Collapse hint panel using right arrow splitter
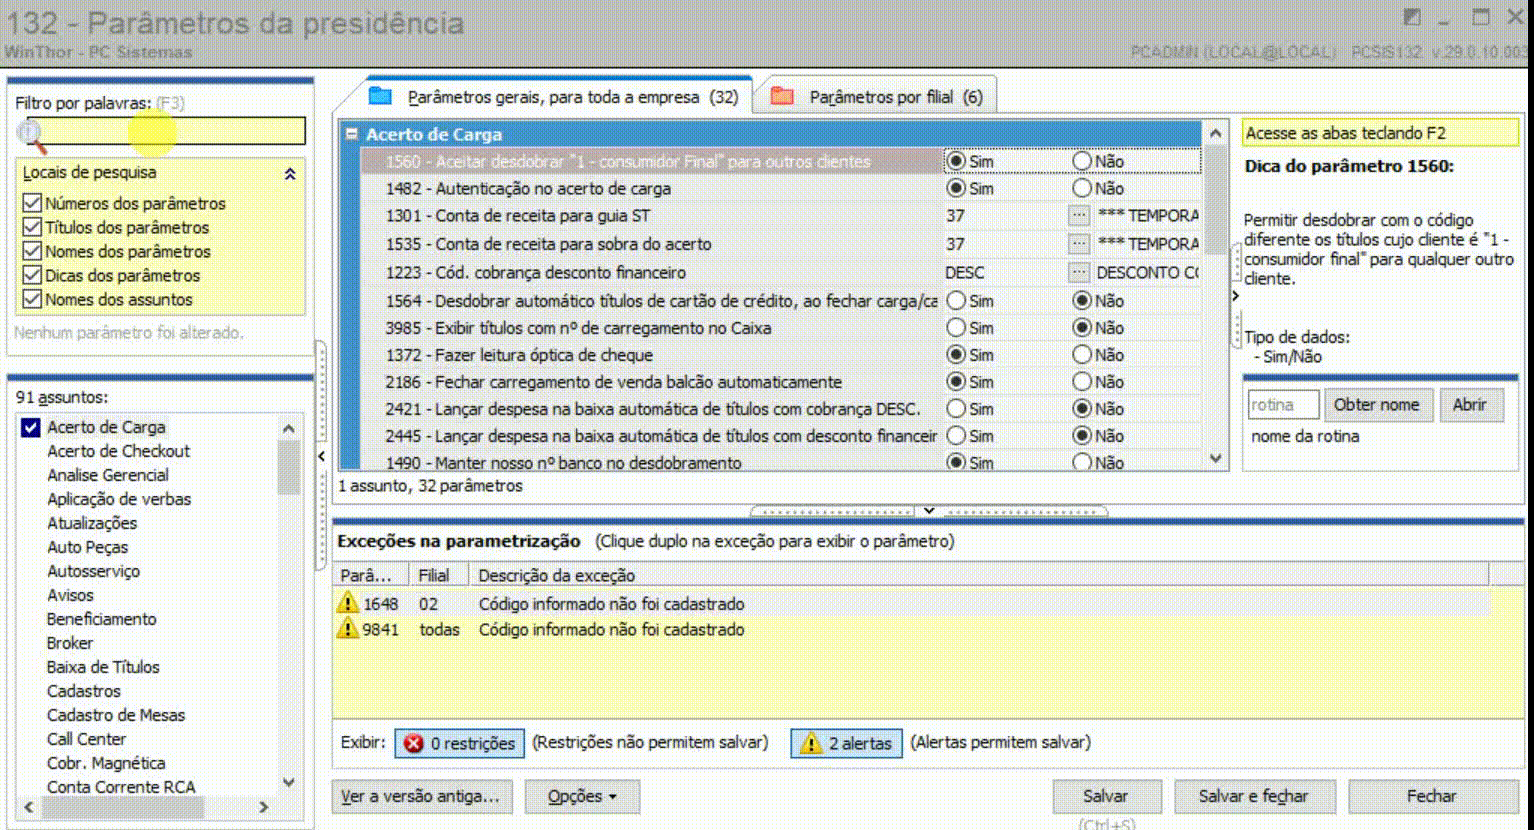The width and height of the screenshot is (1534, 830). (1236, 296)
